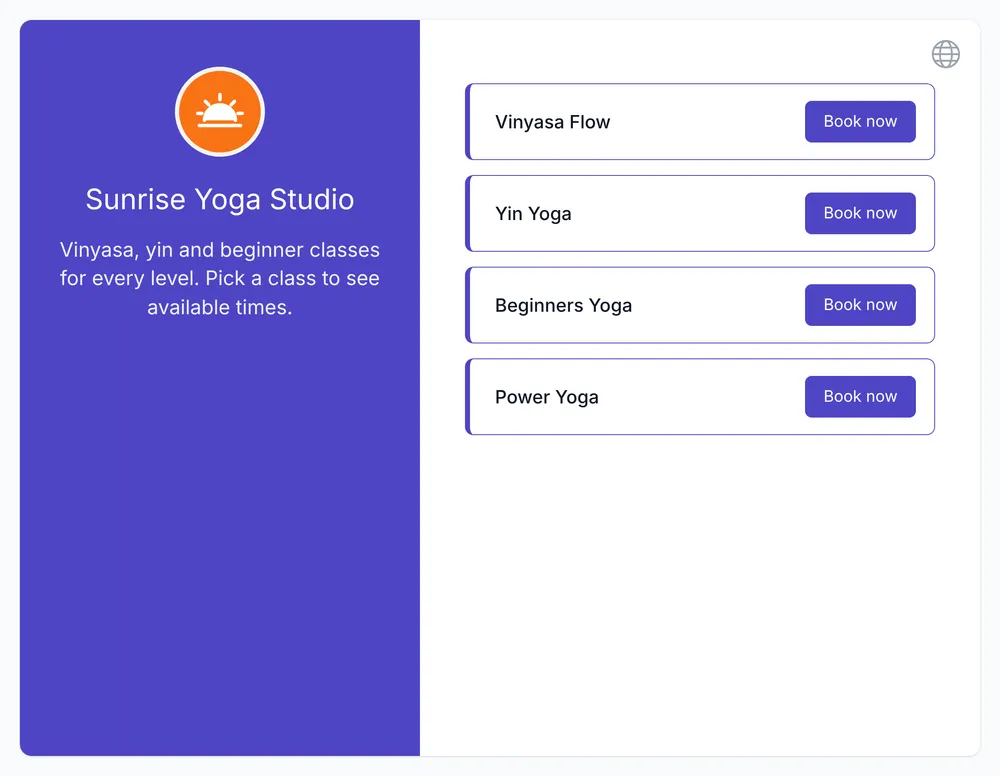
Task: Click the 'Sunrise Yoga Studio' heading
Action: (220, 200)
